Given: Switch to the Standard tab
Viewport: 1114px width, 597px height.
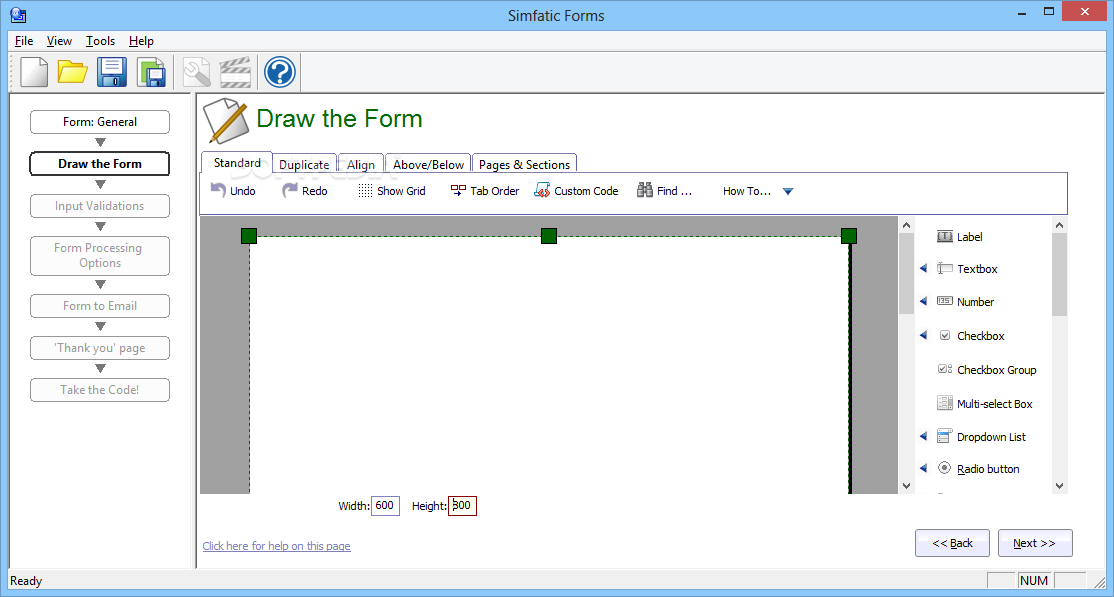Looking at the screenshot, I should tap(237, 162).
